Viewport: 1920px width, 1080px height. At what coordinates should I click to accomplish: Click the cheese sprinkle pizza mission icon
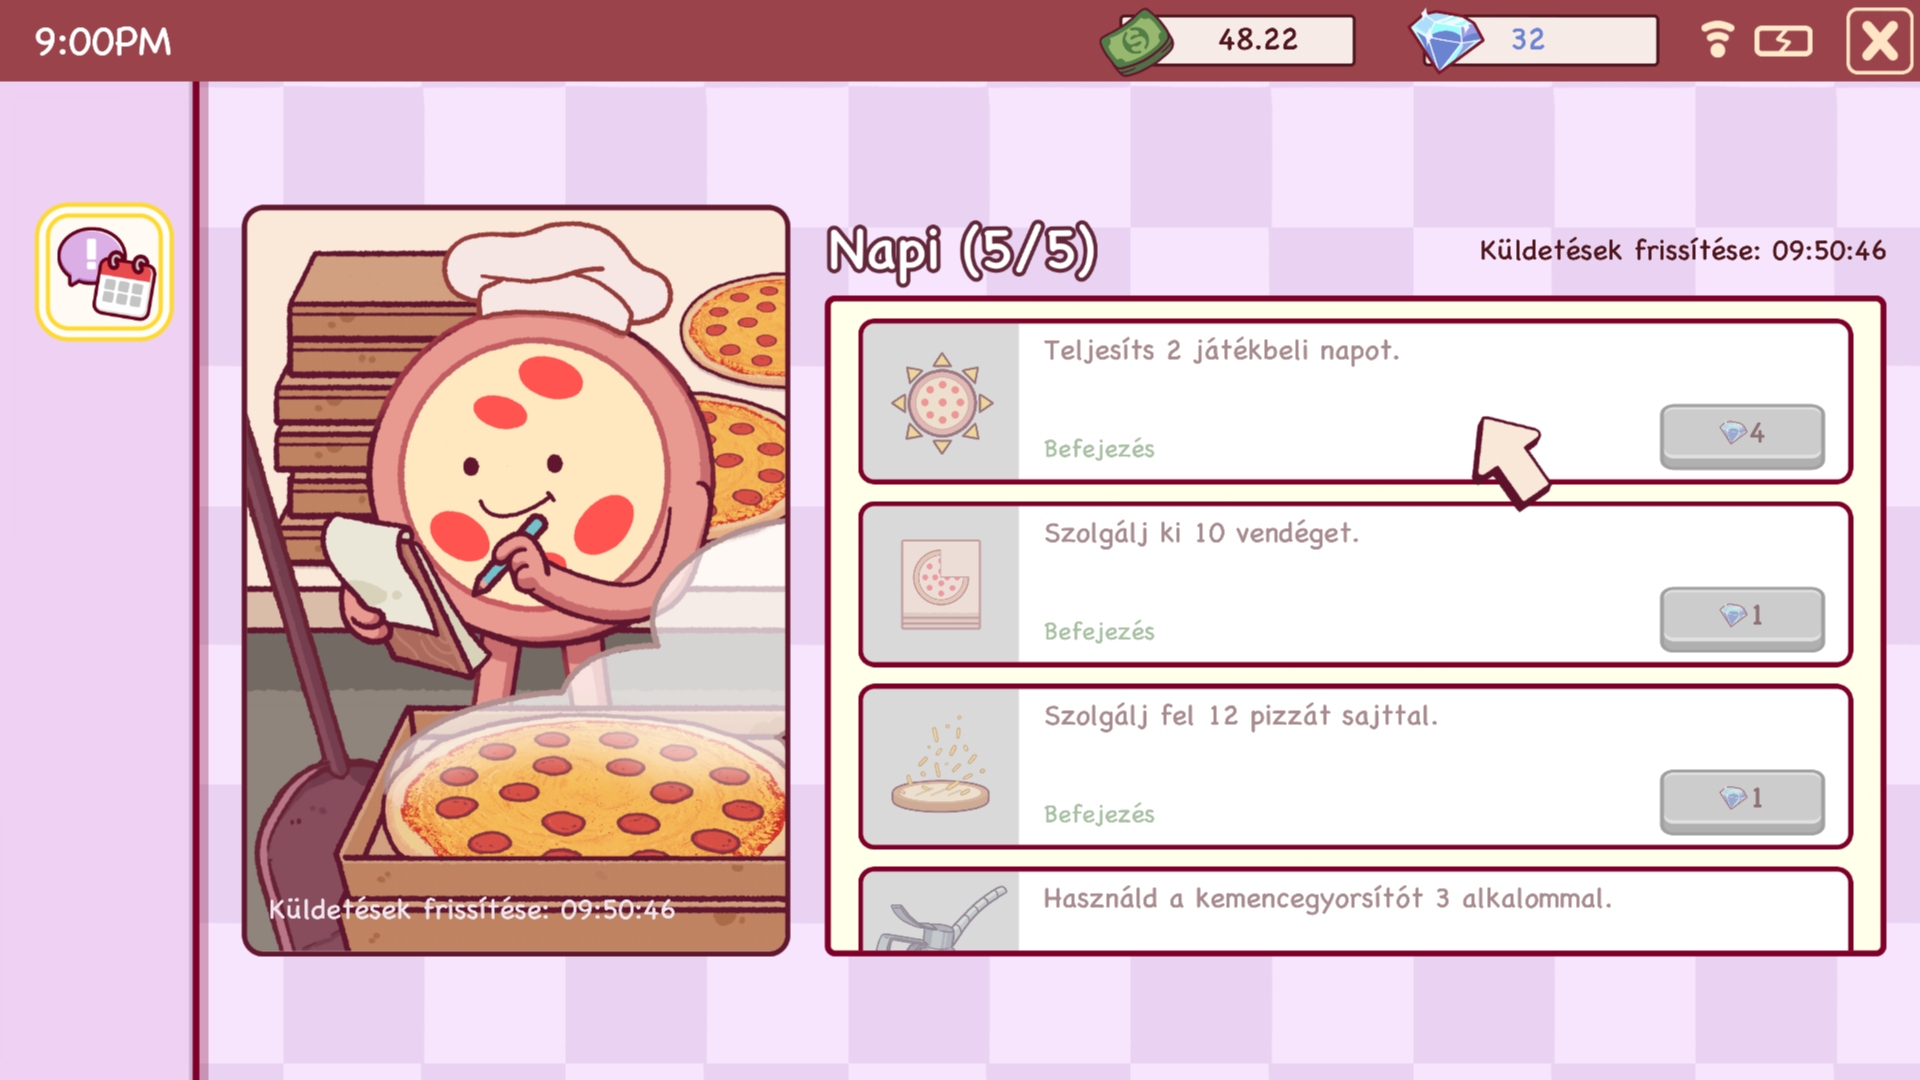pos(940,765)
